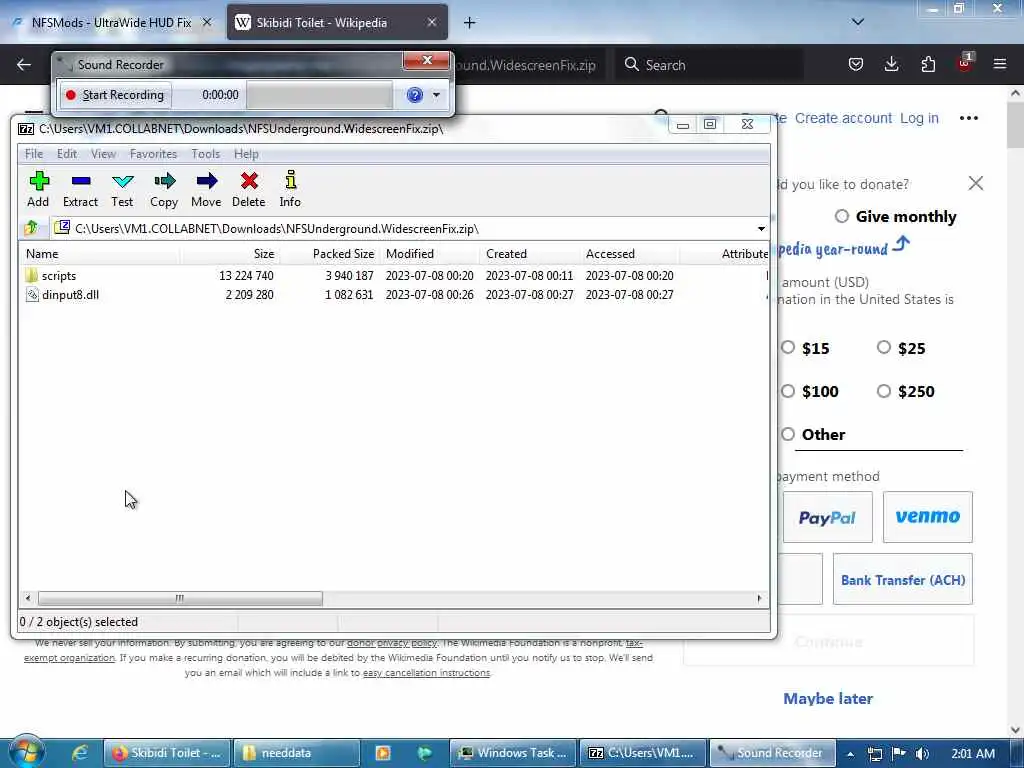Click the Pocket save icon in Firefox
1024x768 pixels.
(x=856, y=64)
